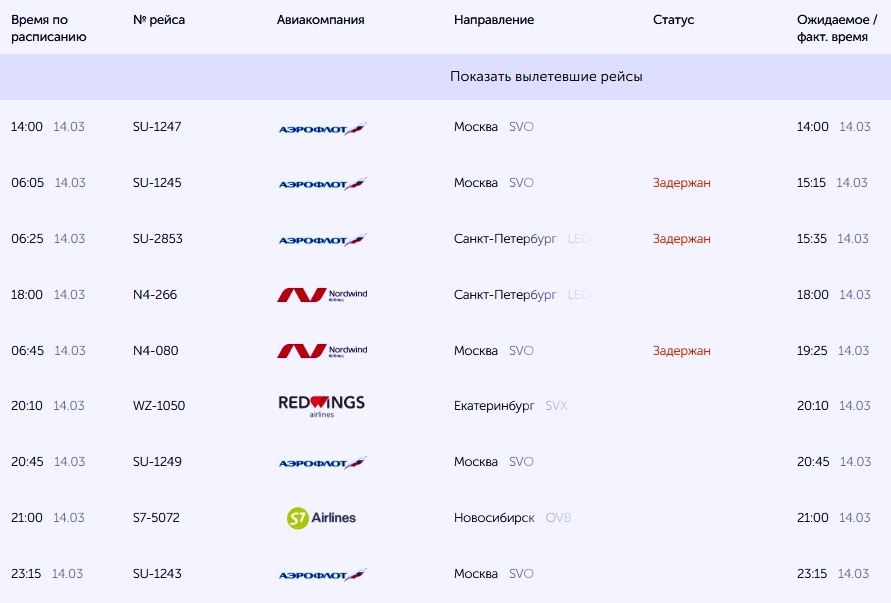Click the Nordwind logo for flight N4-080
The height and width of the screenshot is (603, 891).
tap(322, 351)
